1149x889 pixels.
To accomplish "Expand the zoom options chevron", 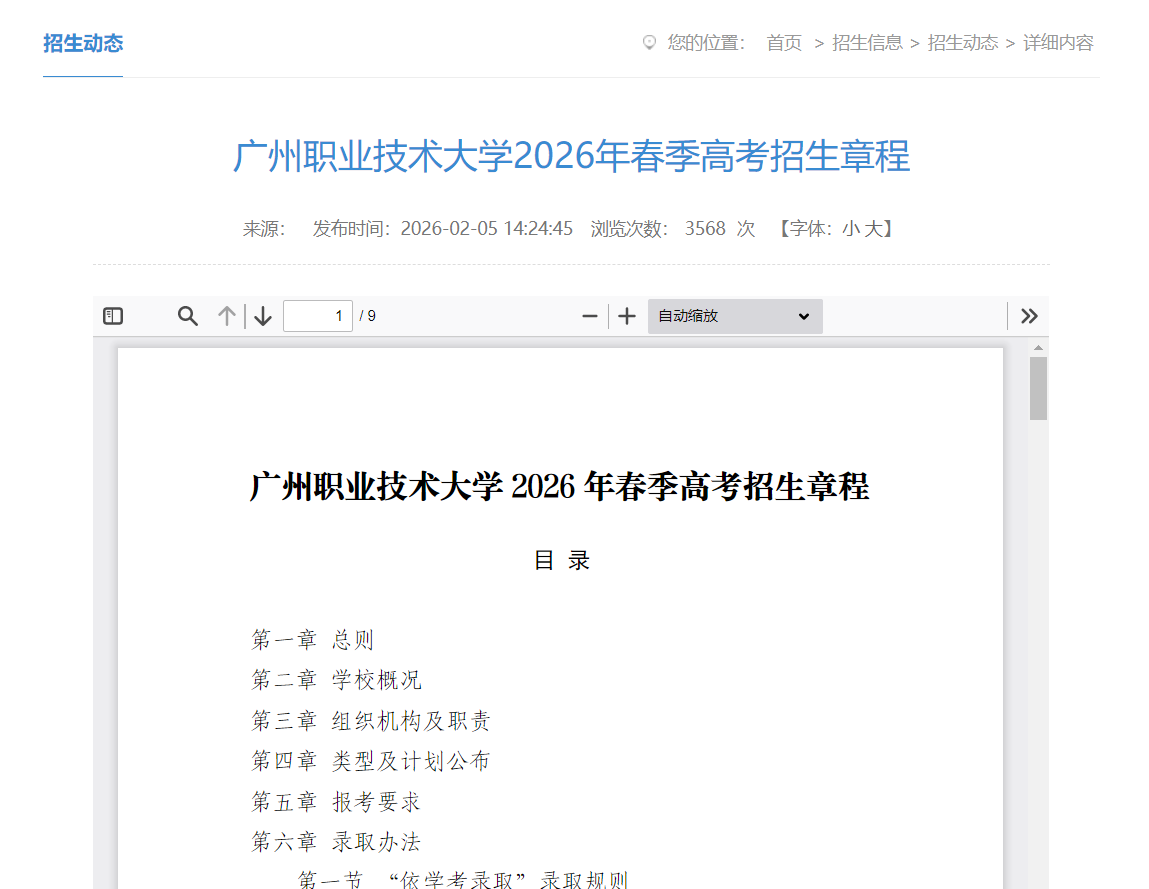I will pos(805,315).
